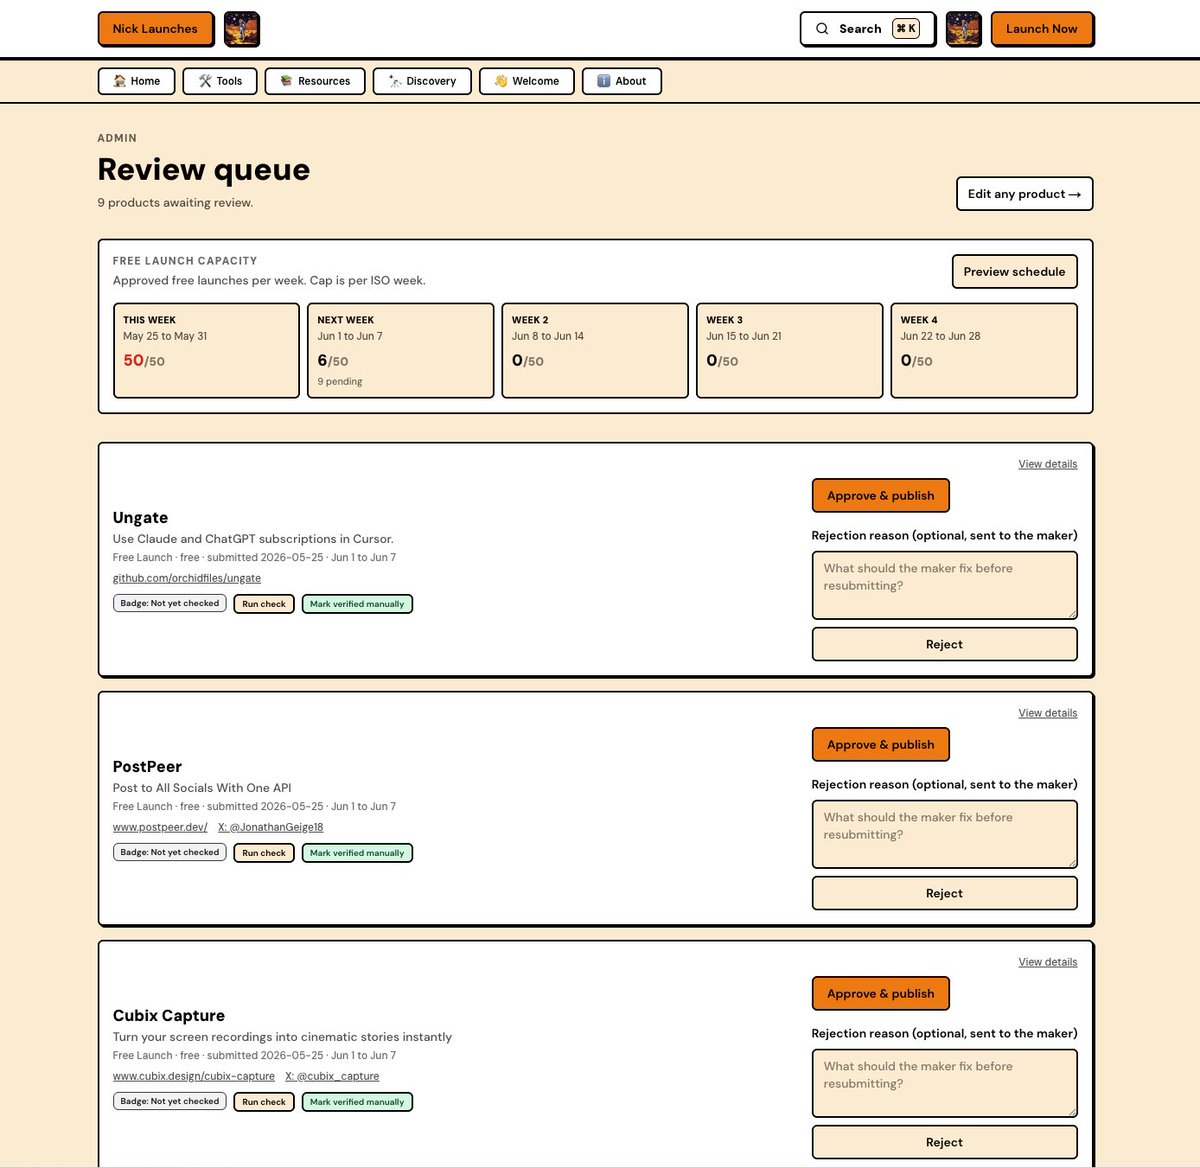Click the Preview schedule button
The width and height of the screenshot is (1200, 1168).
[x=1014, y=271]
